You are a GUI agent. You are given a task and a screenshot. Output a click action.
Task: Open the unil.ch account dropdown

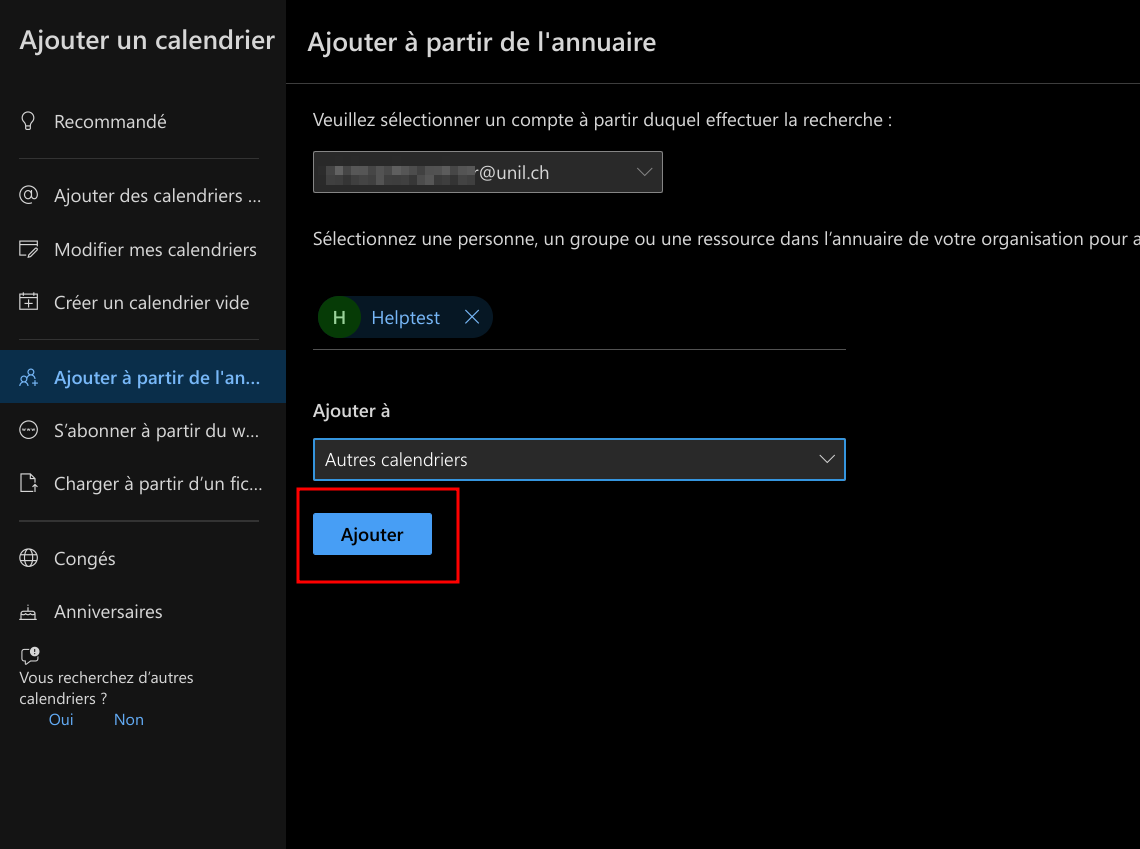tap(487, 173)
